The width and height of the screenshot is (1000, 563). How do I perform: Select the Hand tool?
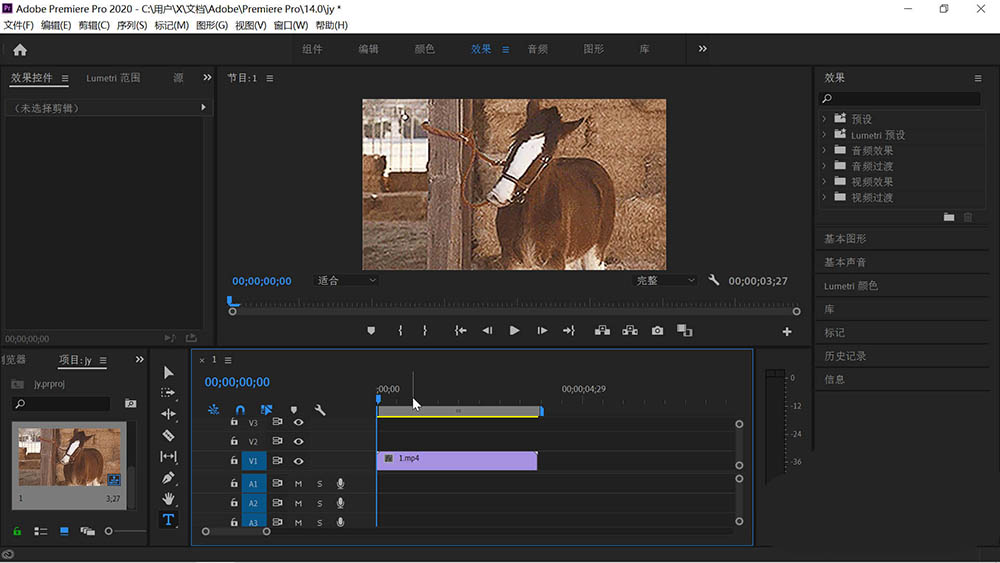click(168, 498)
